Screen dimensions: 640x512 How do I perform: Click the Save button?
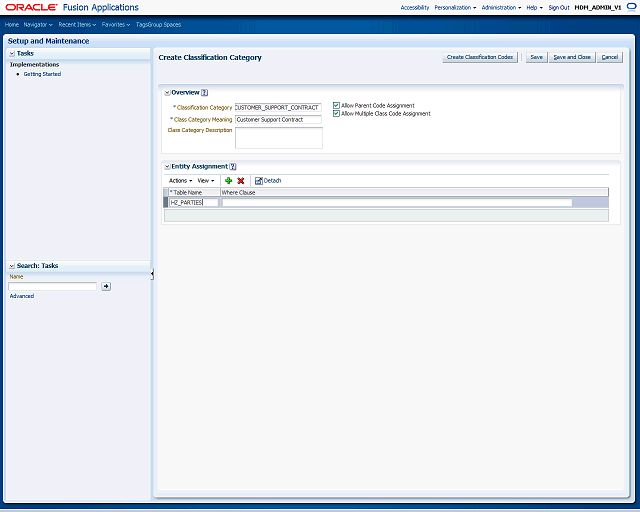(536, 57)
